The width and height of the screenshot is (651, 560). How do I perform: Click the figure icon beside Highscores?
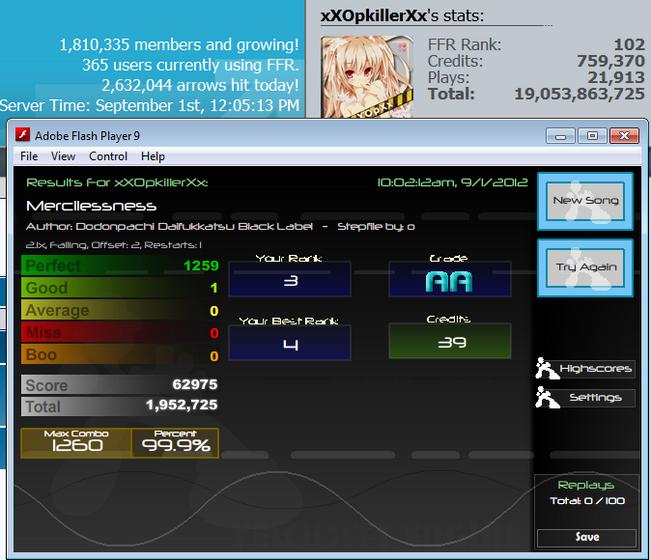(x=546, y=368)
